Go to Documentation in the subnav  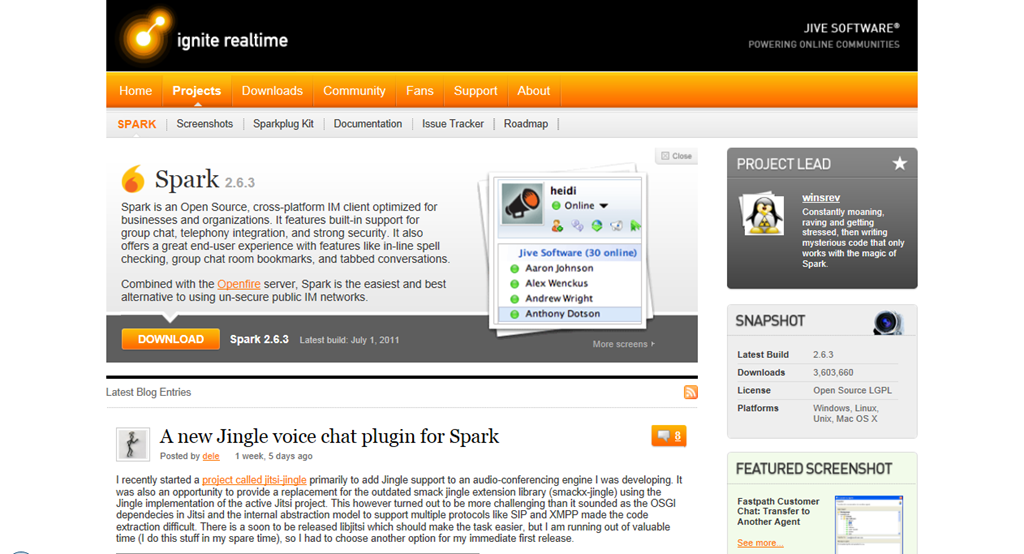tap(368, 123)
